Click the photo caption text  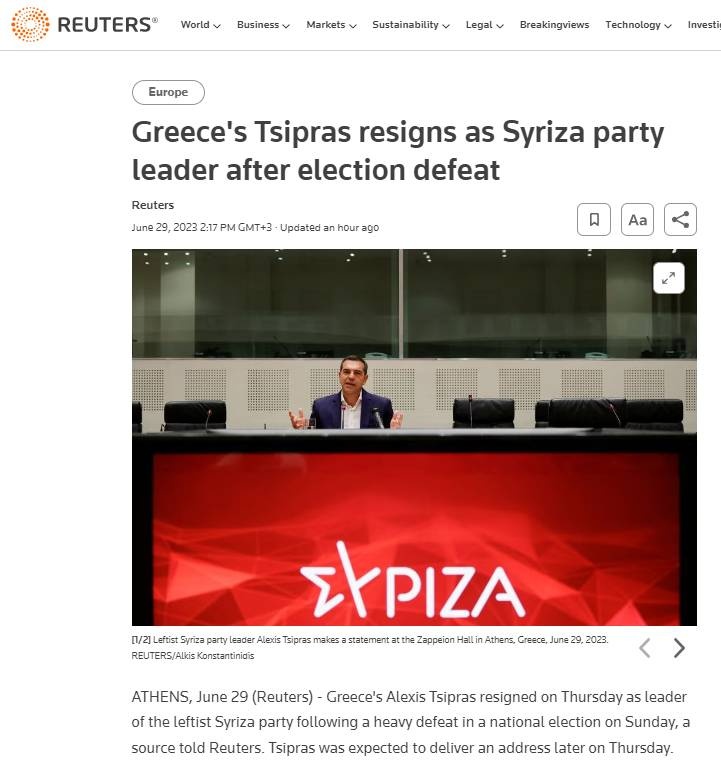click(370, 648)
